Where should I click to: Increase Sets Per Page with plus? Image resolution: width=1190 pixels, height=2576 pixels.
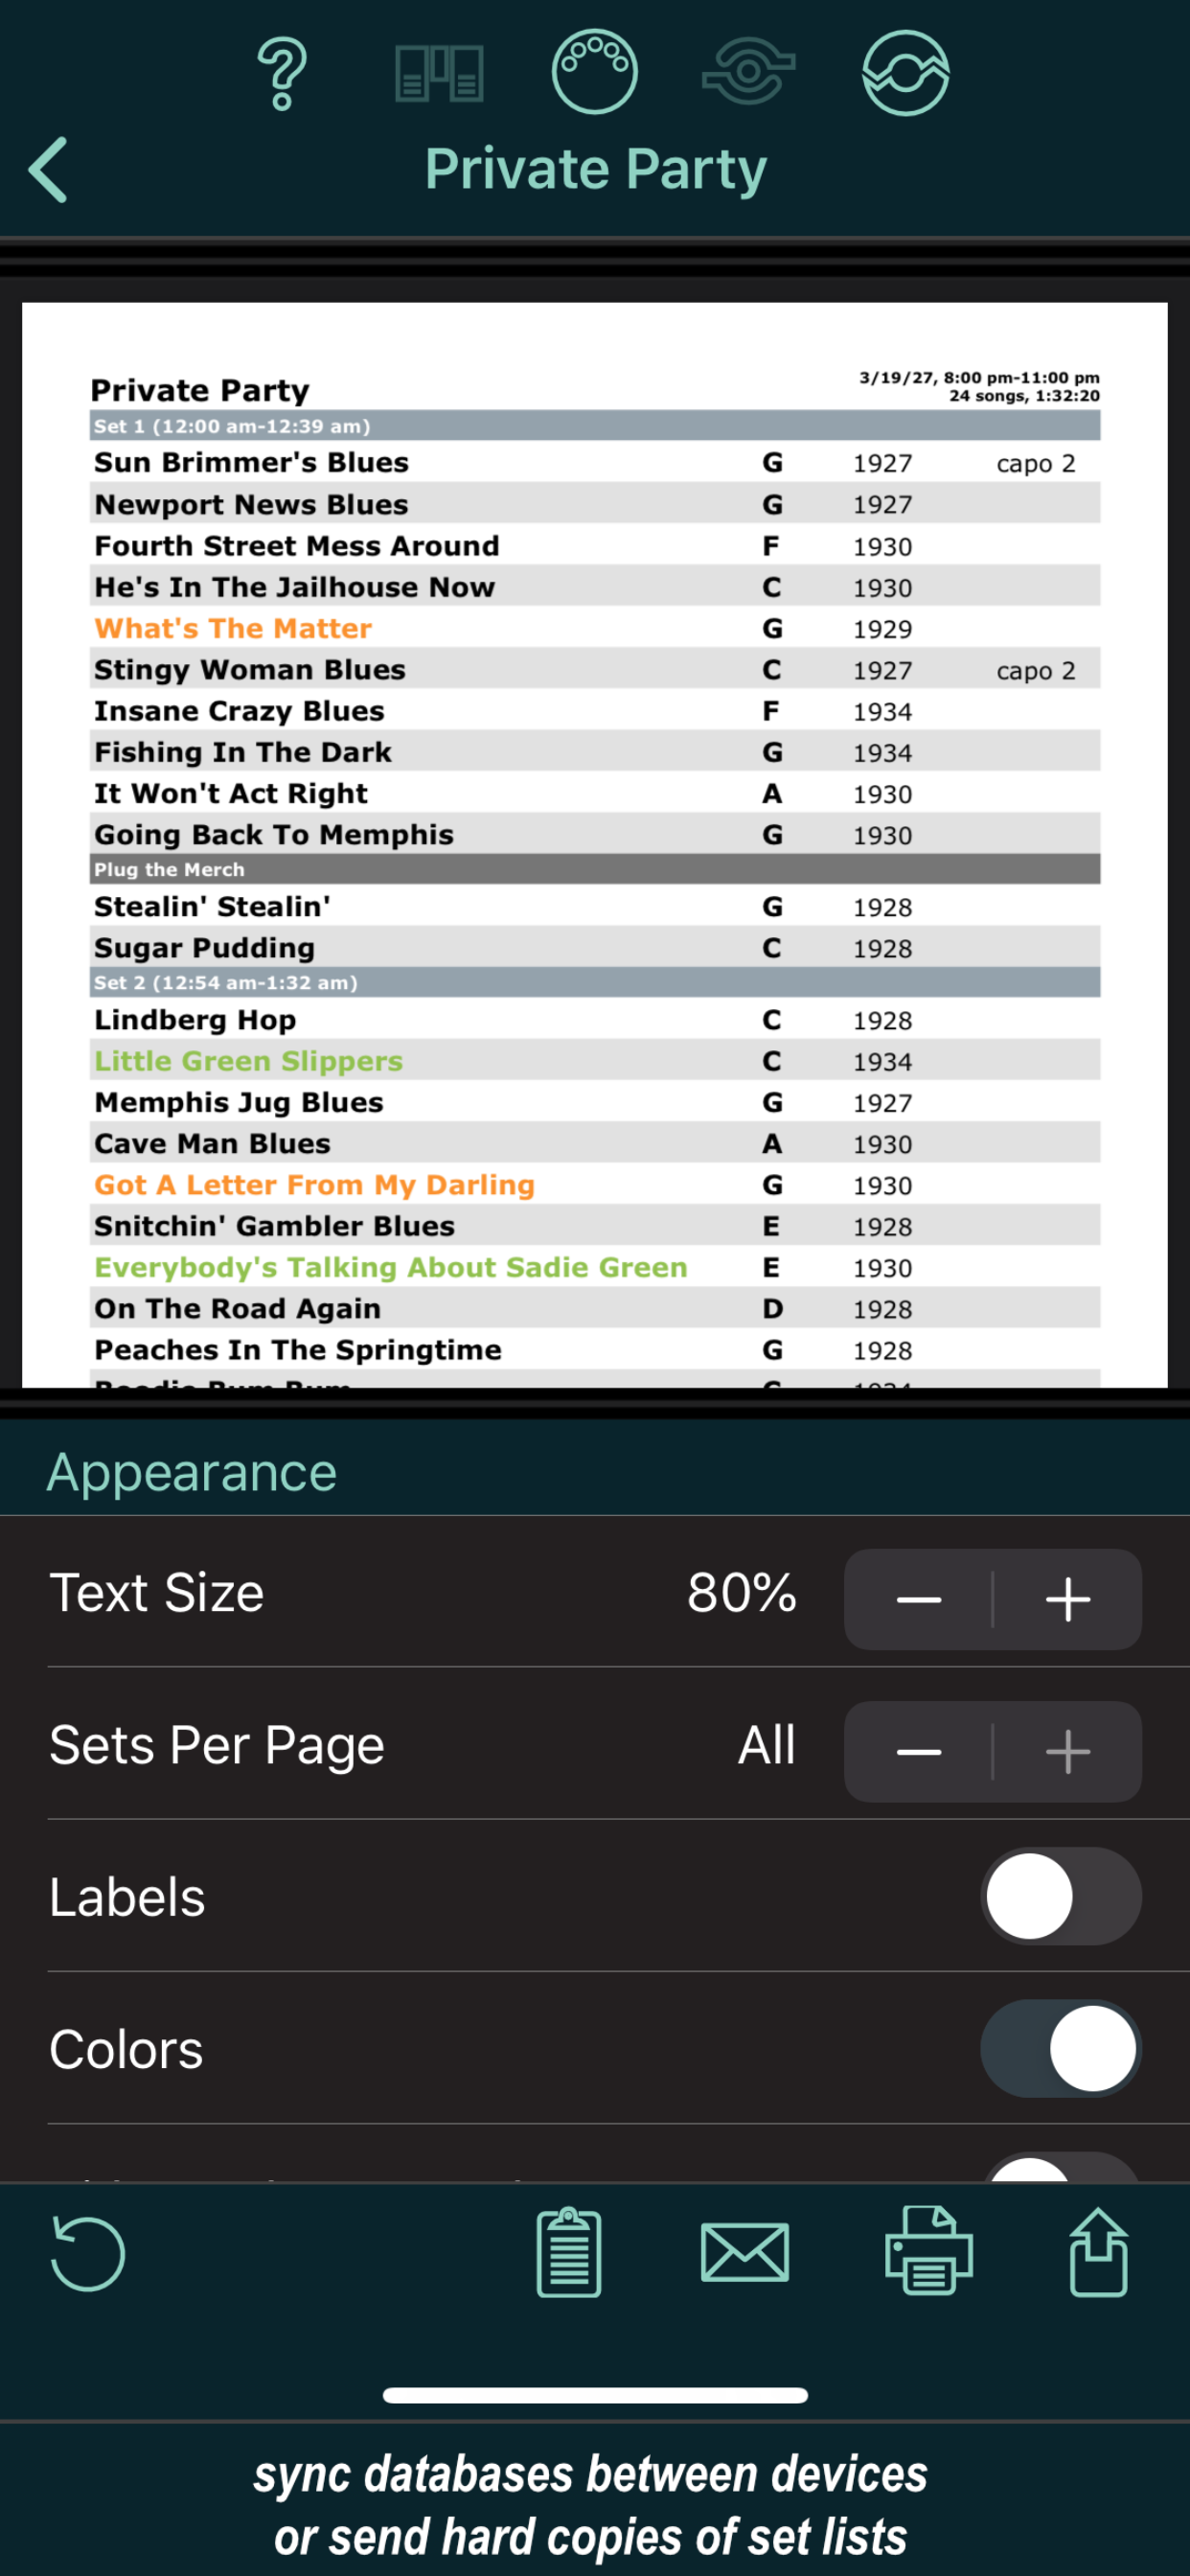click(1067, 1751)
